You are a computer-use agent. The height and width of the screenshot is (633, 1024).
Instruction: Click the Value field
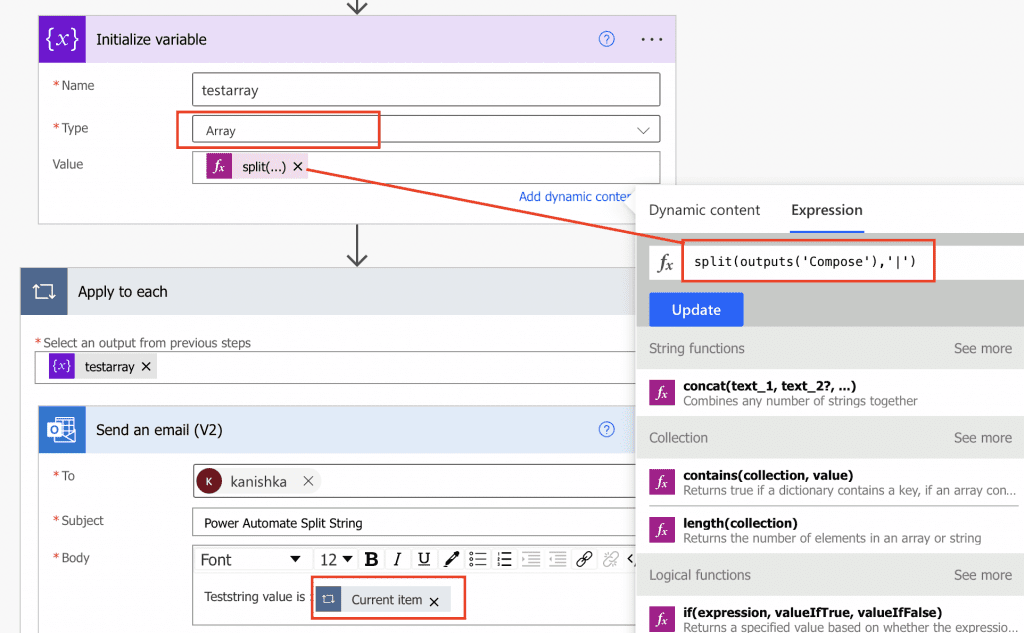[x=426, y=167]
